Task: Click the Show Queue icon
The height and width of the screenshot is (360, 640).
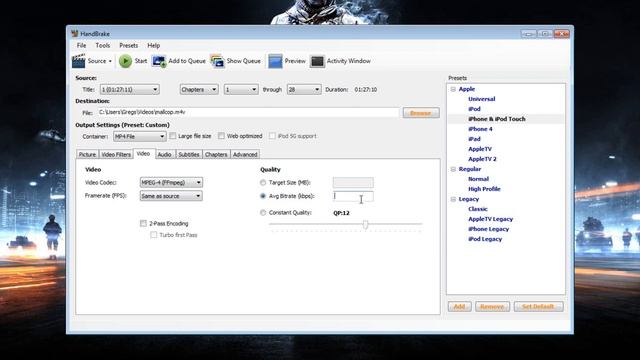Action: coord(217,61)
